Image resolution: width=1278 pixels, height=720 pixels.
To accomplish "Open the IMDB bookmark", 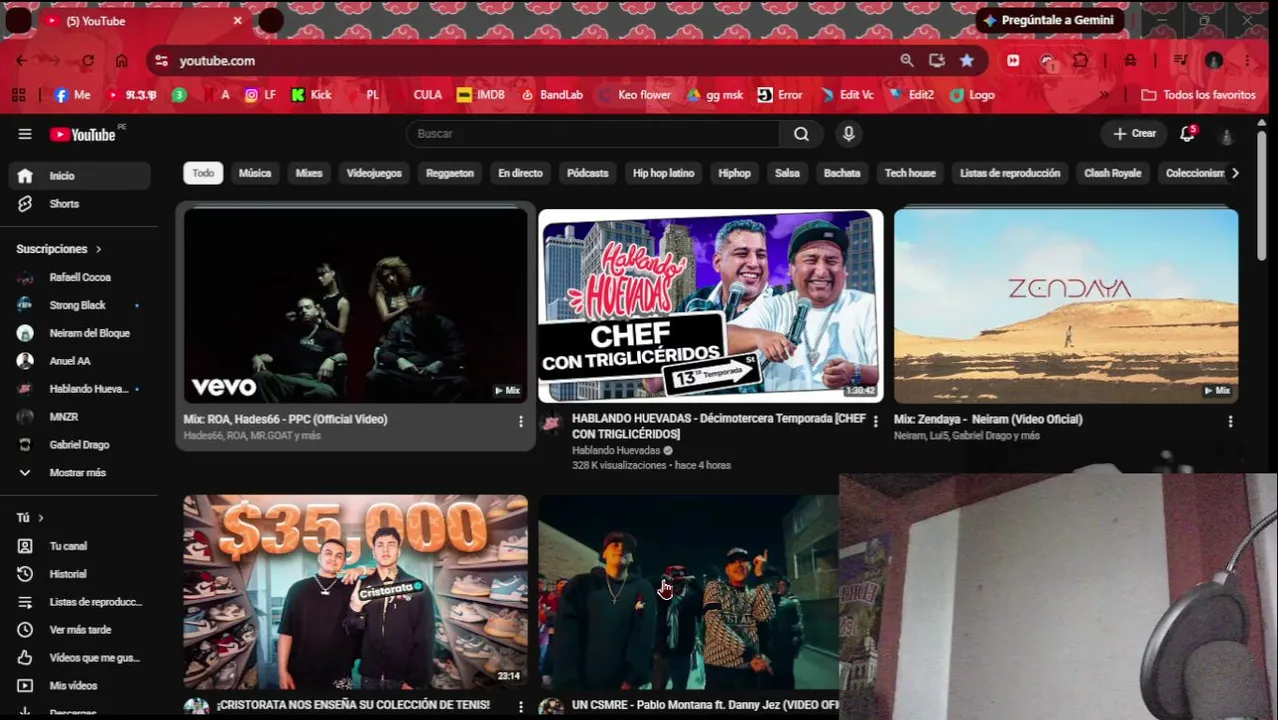I will (x=481, y=95).
